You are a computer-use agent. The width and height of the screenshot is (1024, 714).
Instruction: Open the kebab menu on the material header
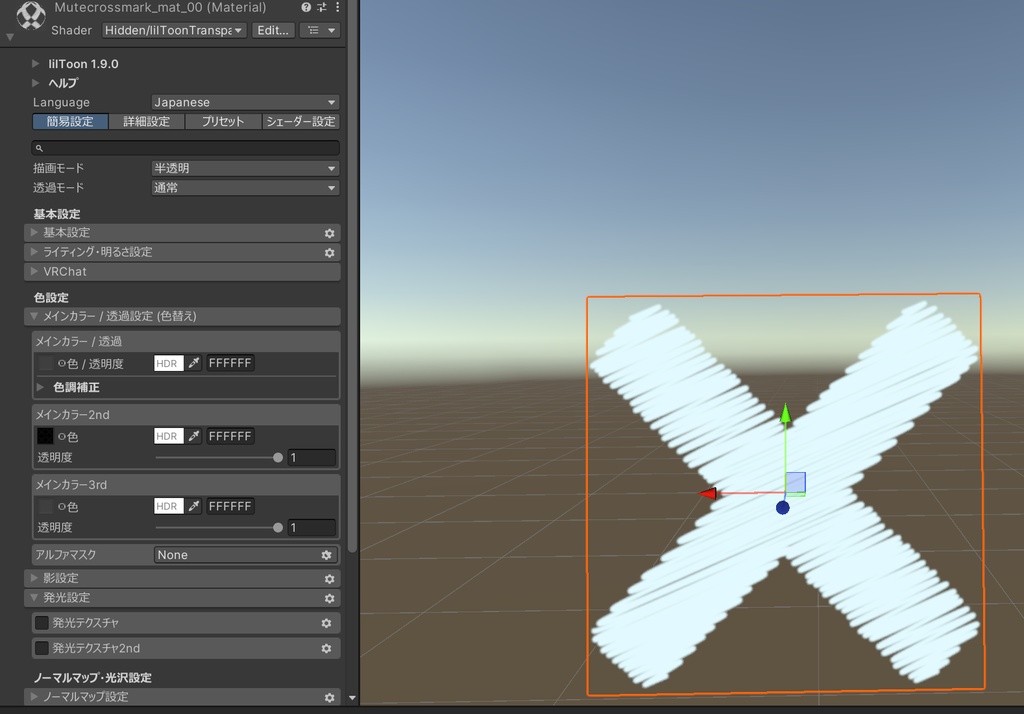pos(337,7)
